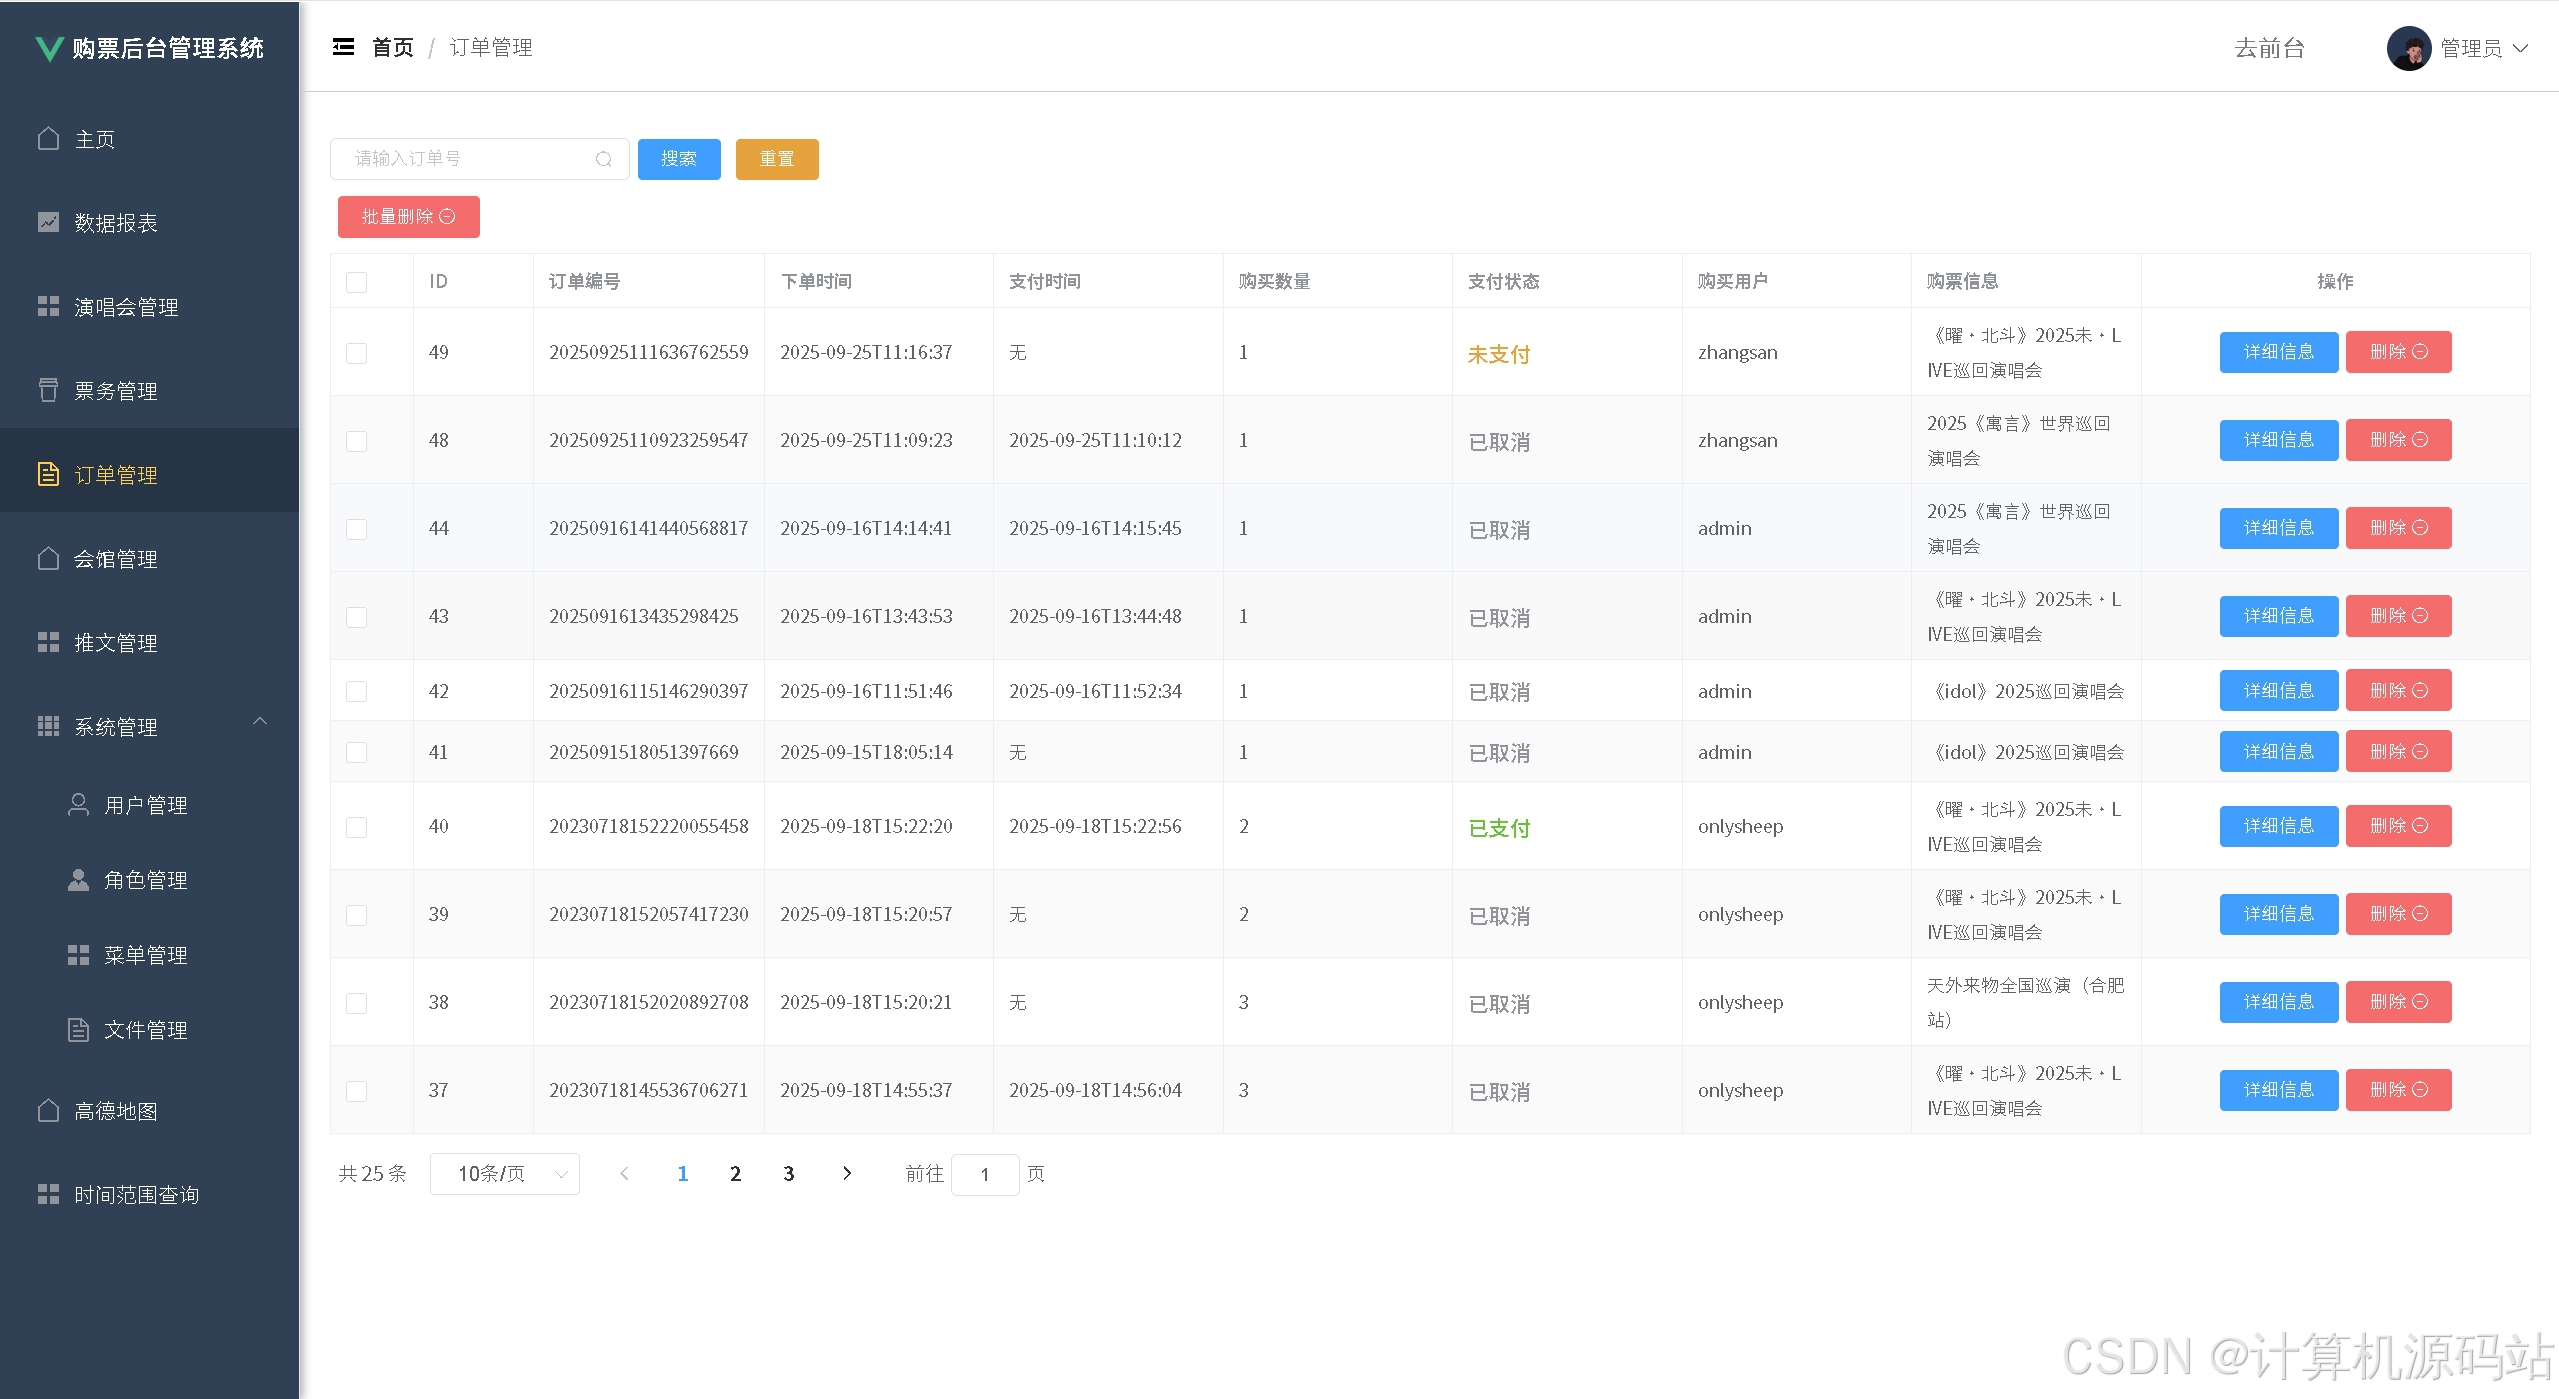This screenshot has height=1399, width=2559.
Task: Click the administrator avatar image
Action: point(2409,48)
